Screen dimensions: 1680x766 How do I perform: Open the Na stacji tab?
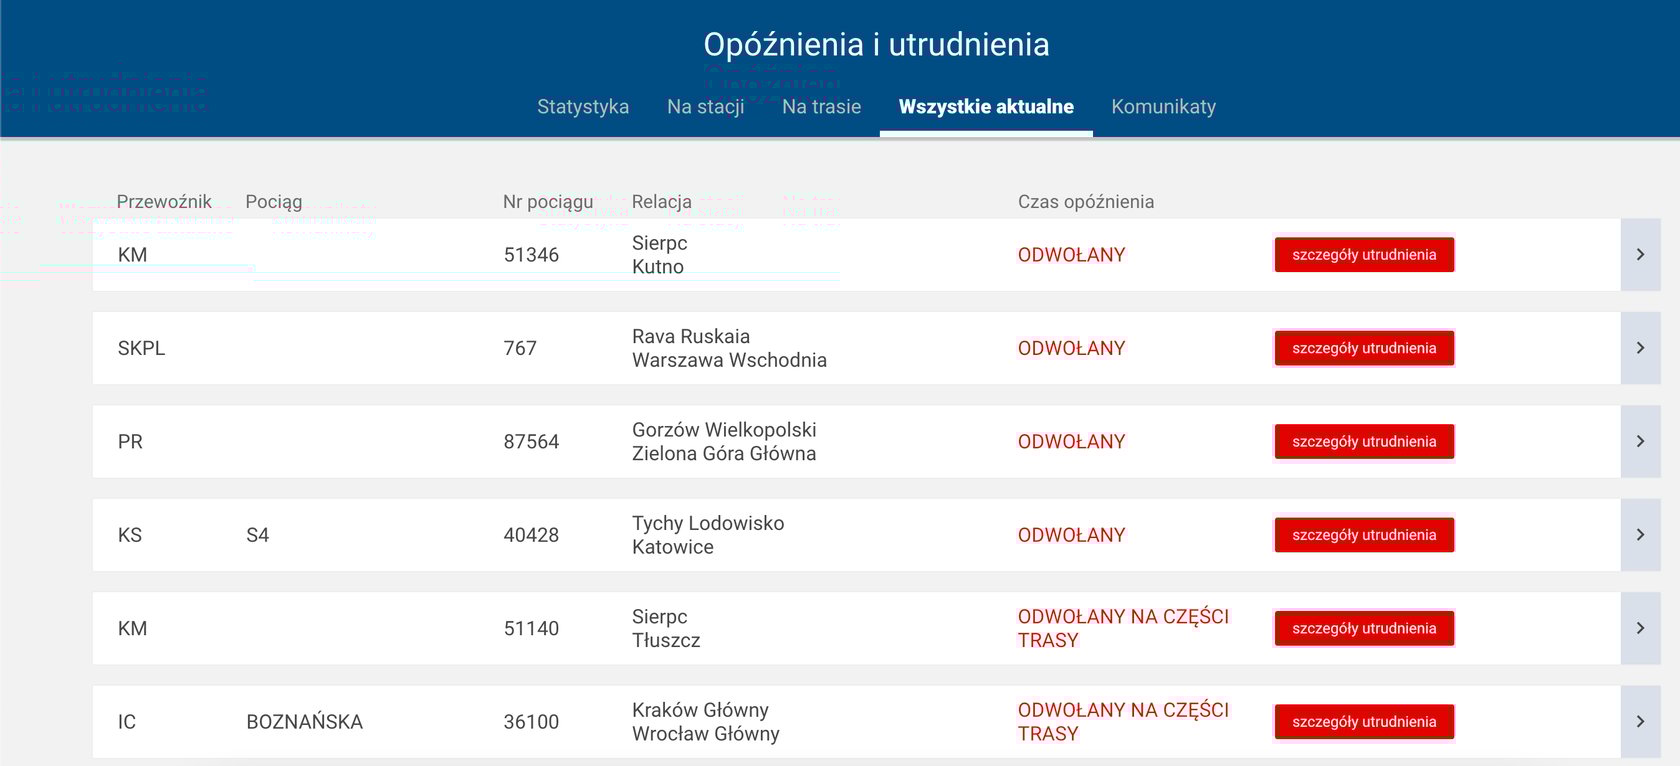[705, 107]
